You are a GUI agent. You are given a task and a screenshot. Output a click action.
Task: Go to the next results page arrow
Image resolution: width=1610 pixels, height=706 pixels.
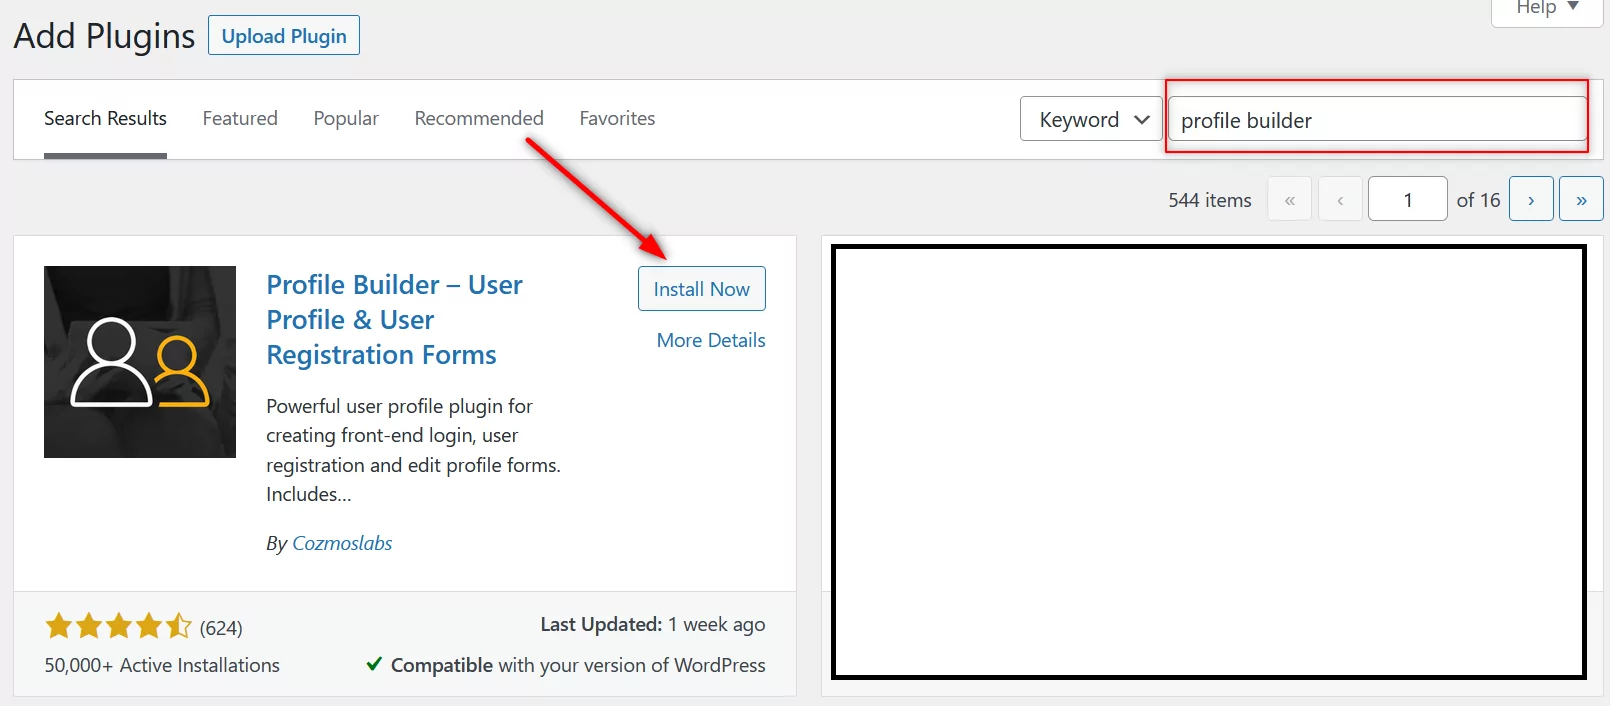click(1531, 199)
